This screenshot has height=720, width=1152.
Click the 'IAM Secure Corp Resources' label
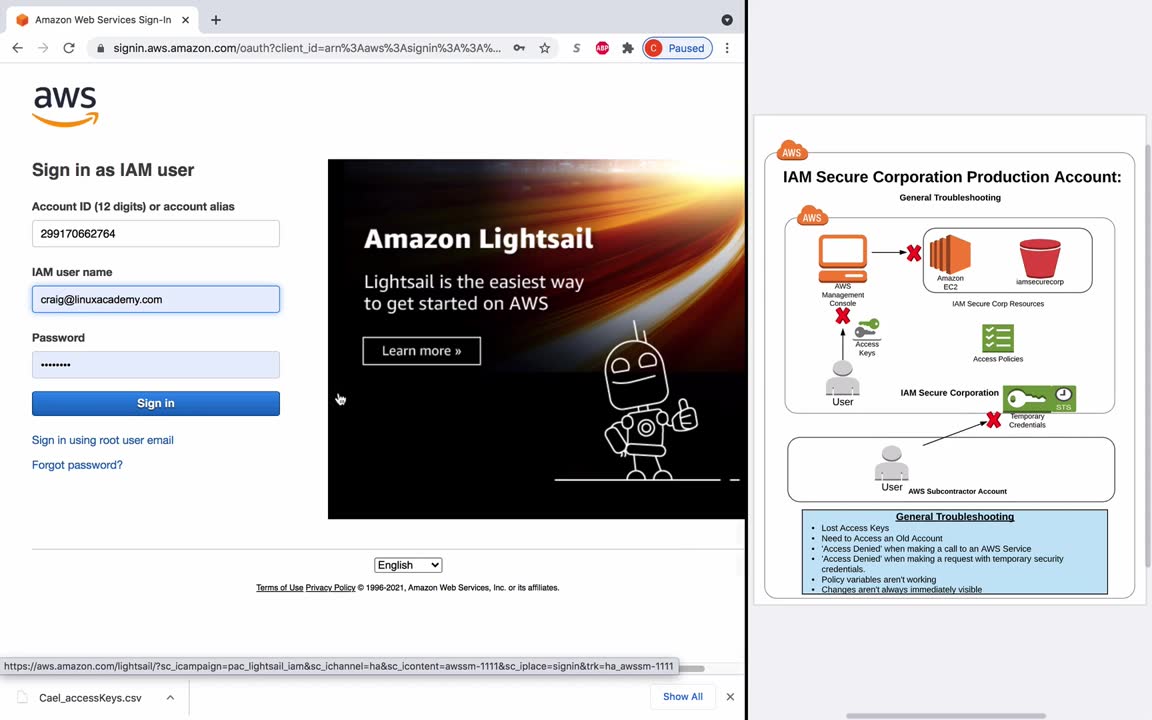(x=998, y=303)
